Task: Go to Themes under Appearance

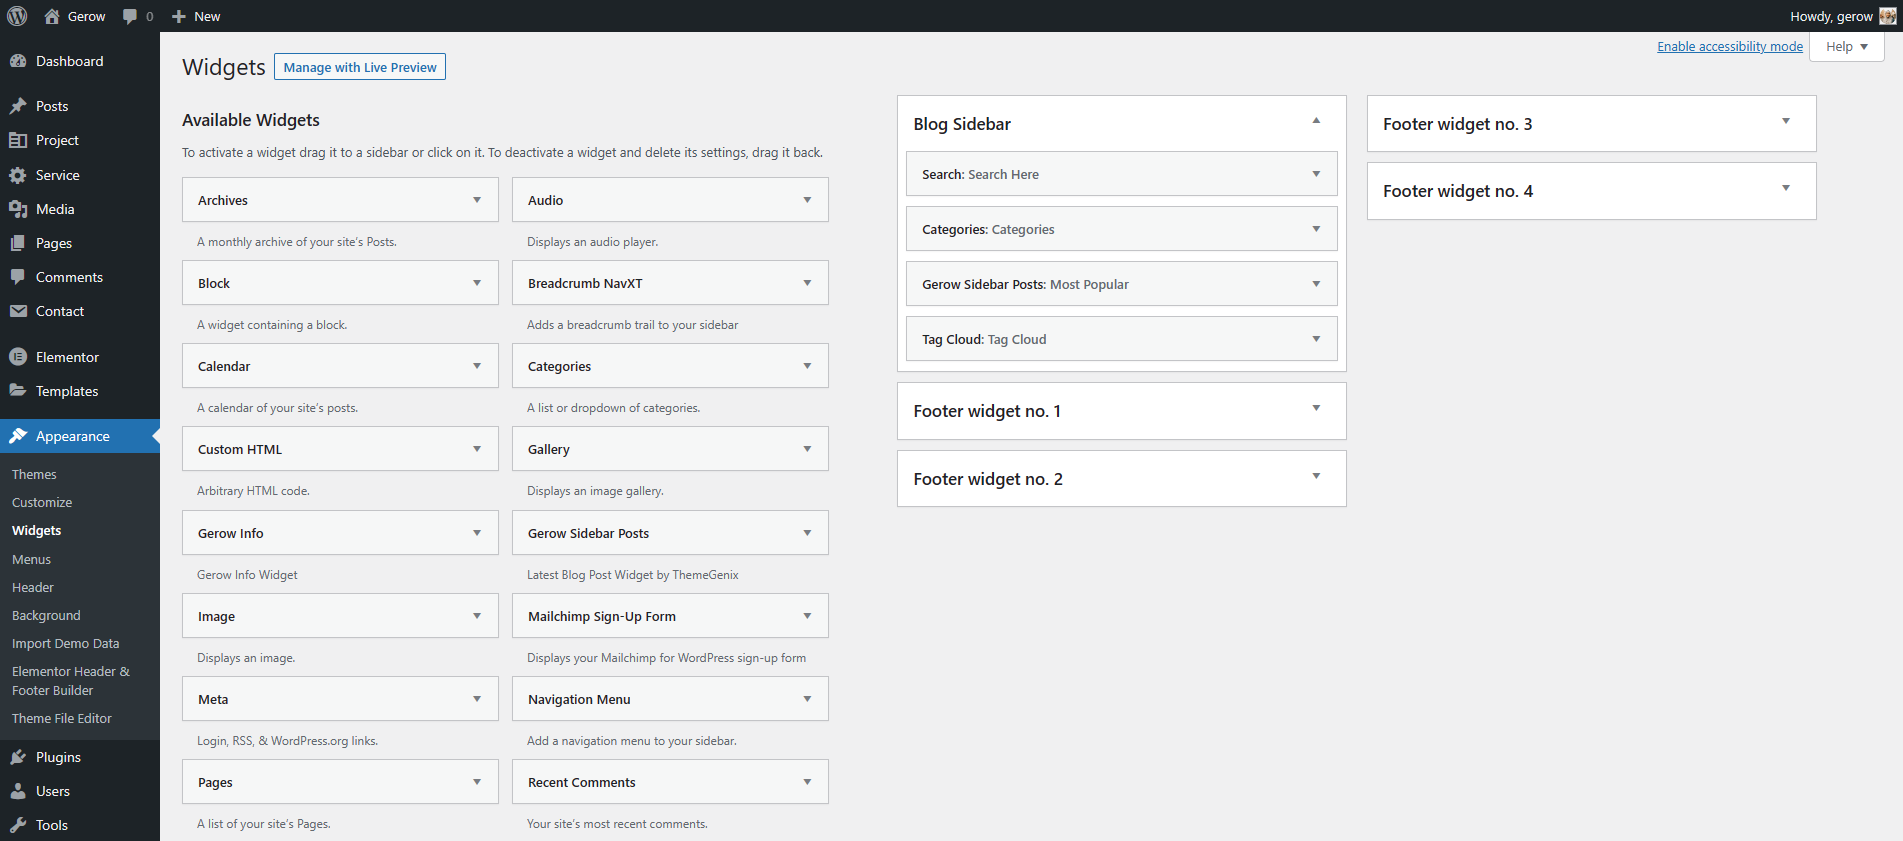Action: coord(34,474)
